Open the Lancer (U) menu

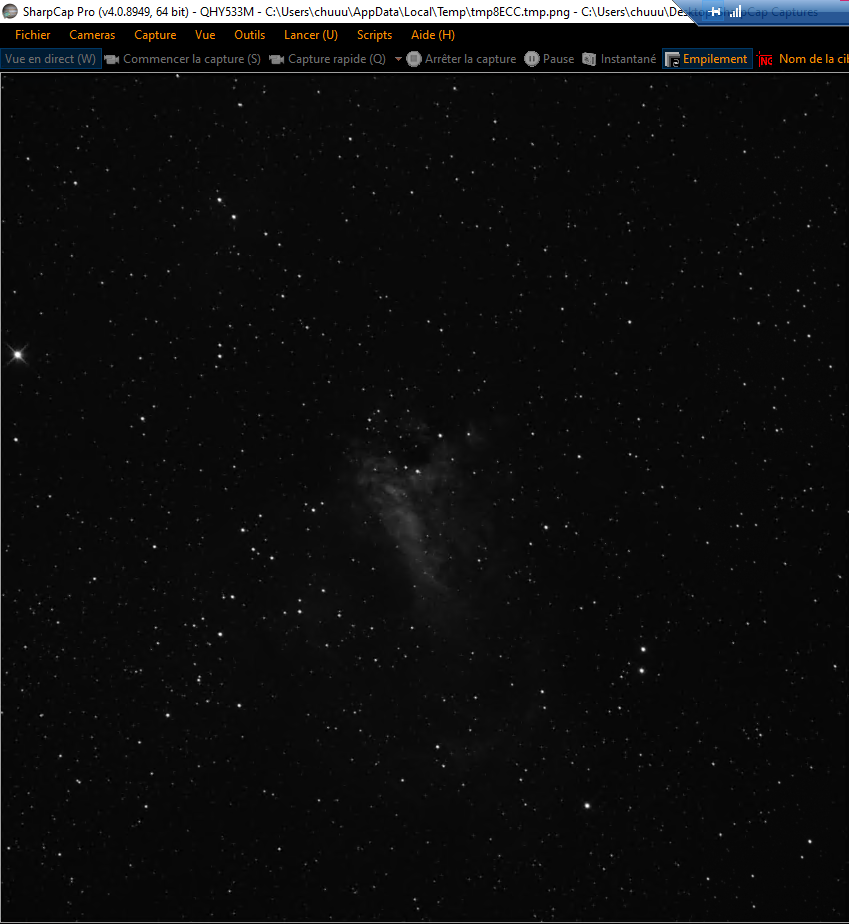pyautogui.click(x=310, y=35)
